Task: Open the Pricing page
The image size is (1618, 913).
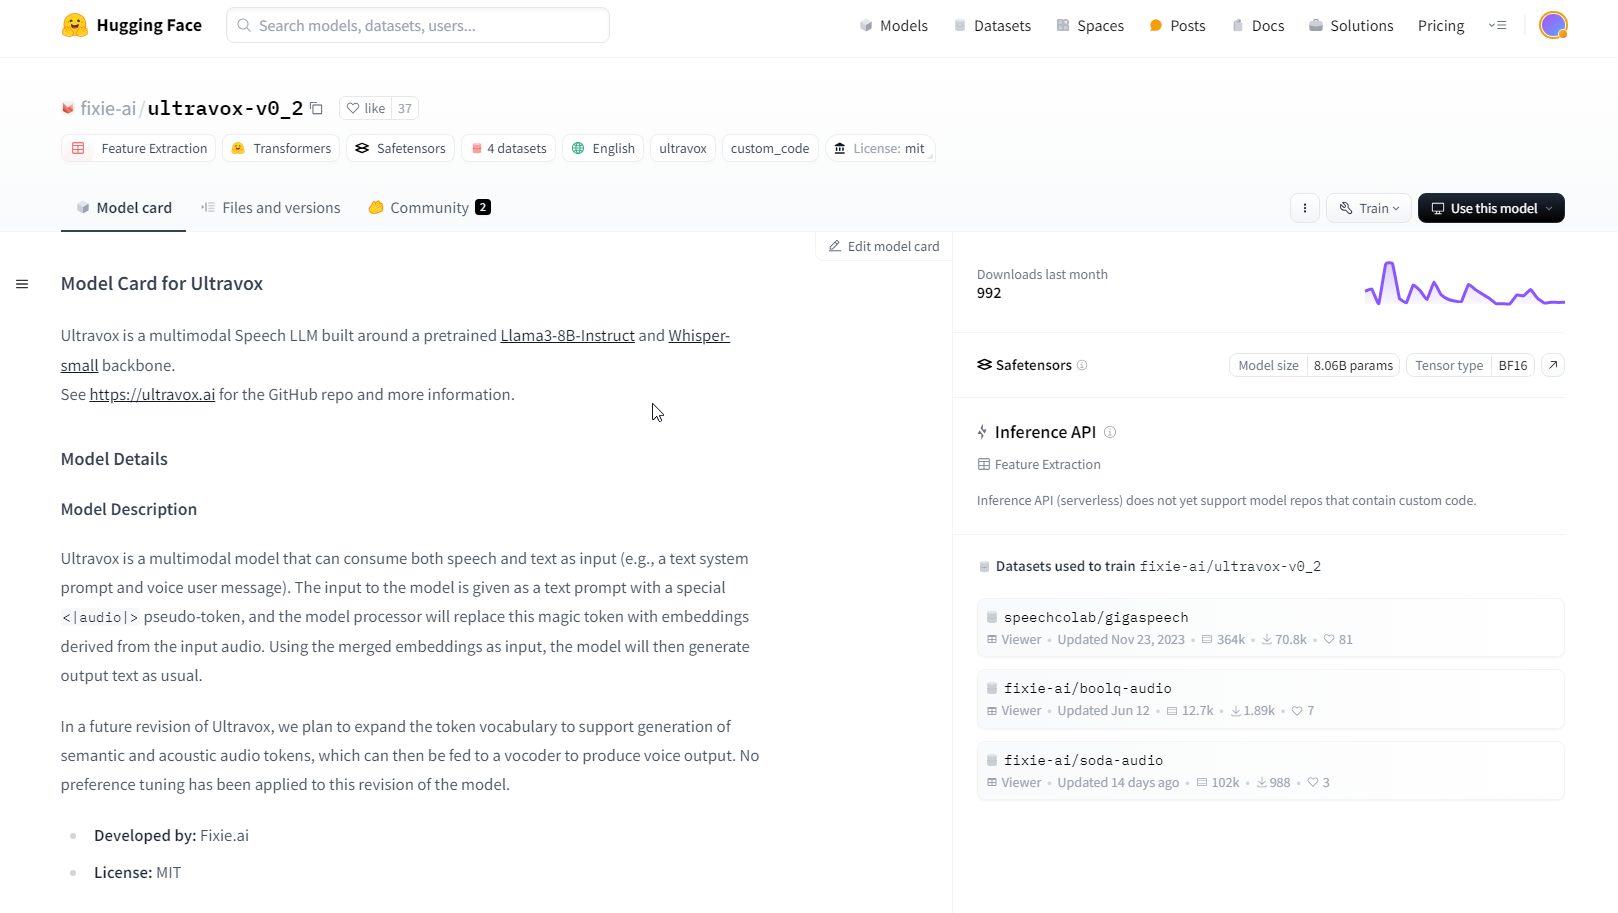Action: 1441,26
